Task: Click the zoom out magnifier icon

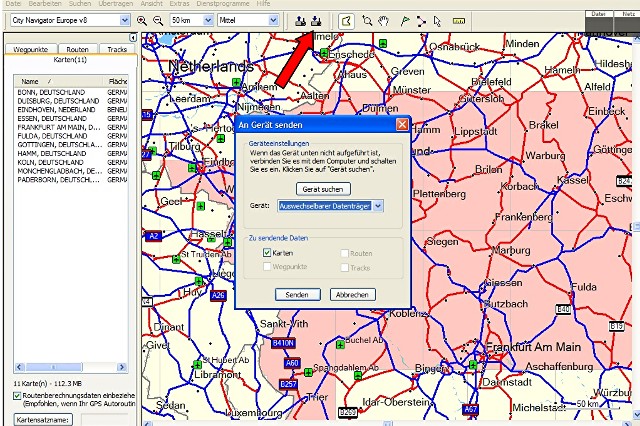Action: click(x=158, y=20)
